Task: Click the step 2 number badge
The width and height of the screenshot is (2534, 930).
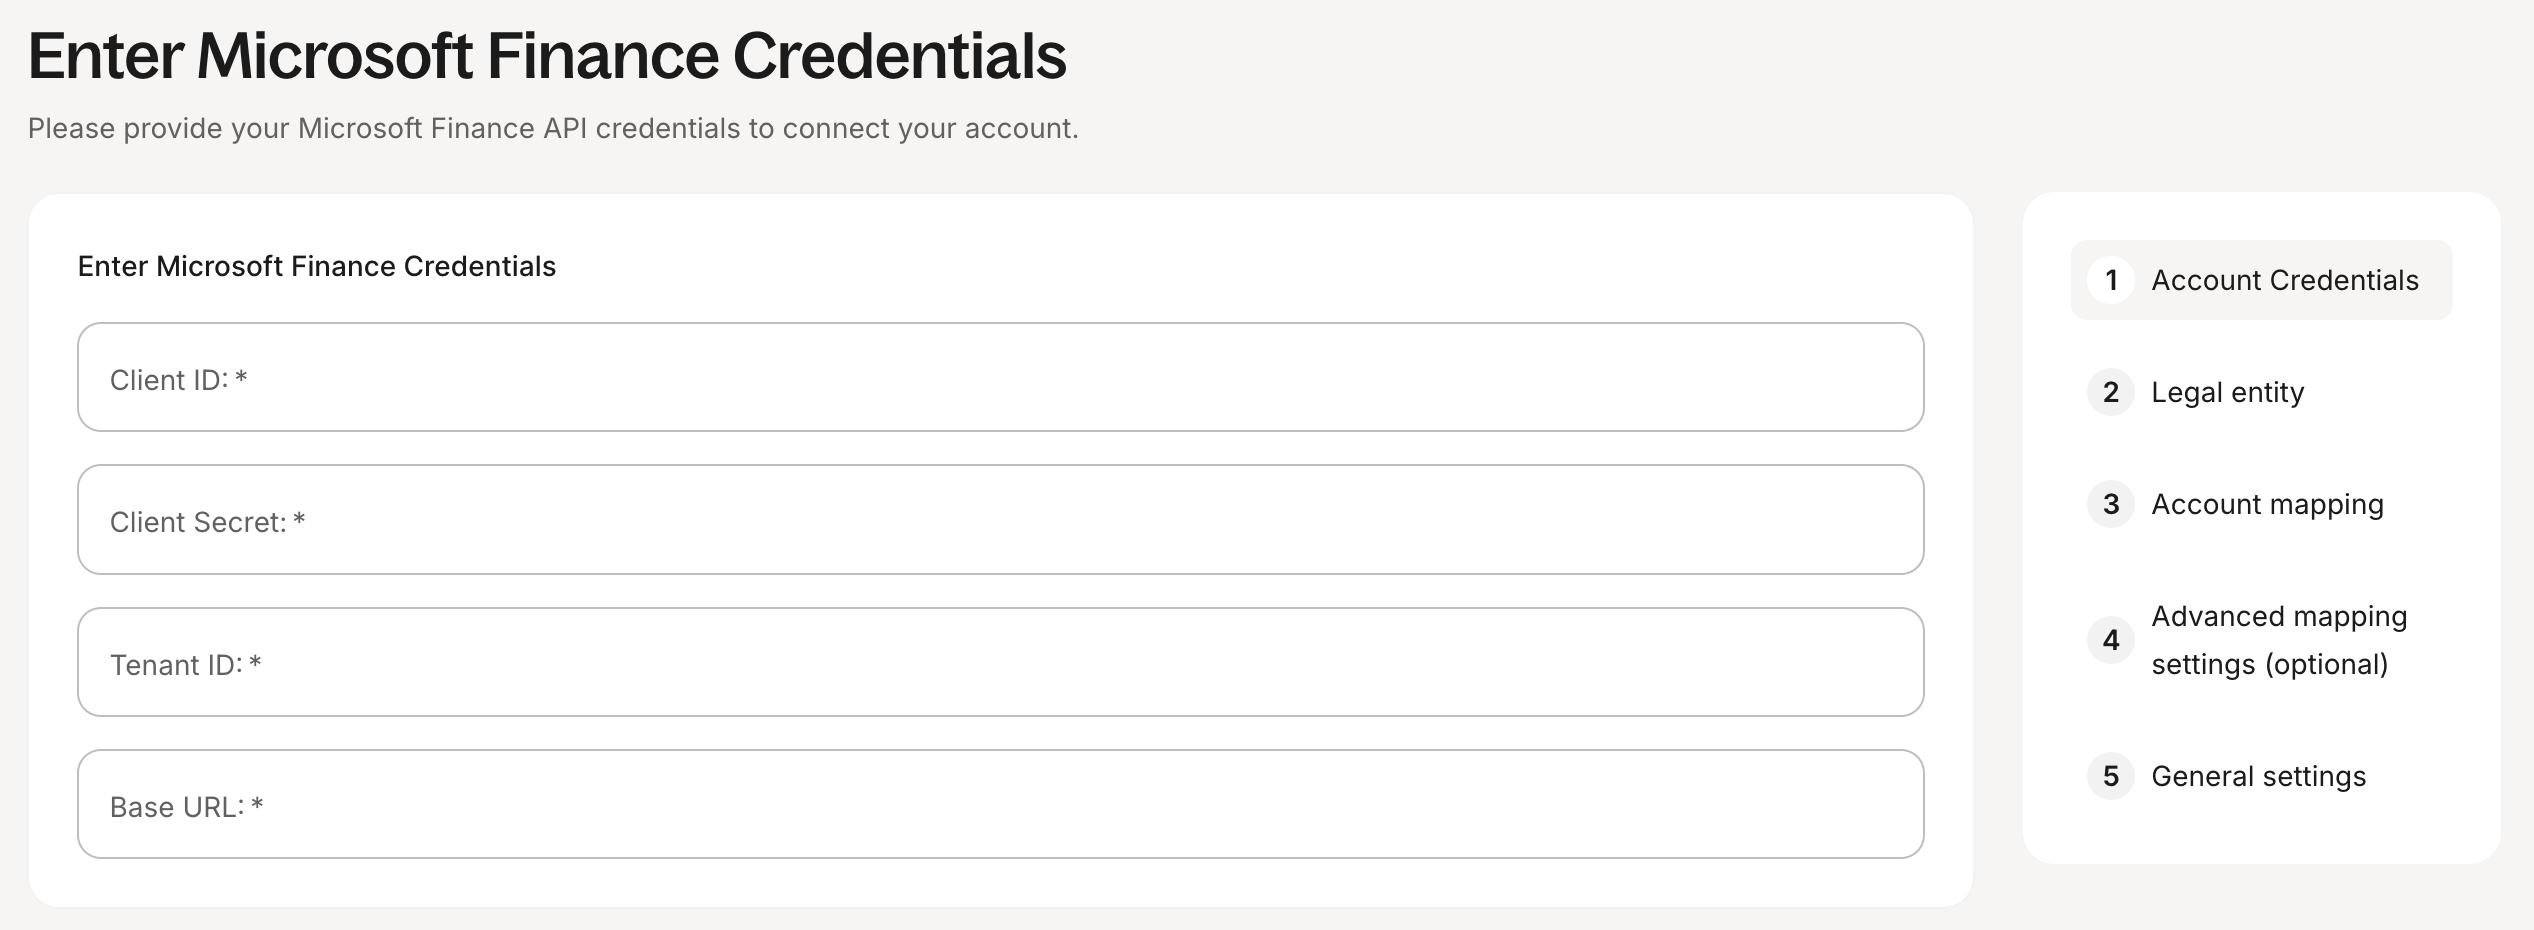Action: pyautogui.click(x=2111, y=392)
